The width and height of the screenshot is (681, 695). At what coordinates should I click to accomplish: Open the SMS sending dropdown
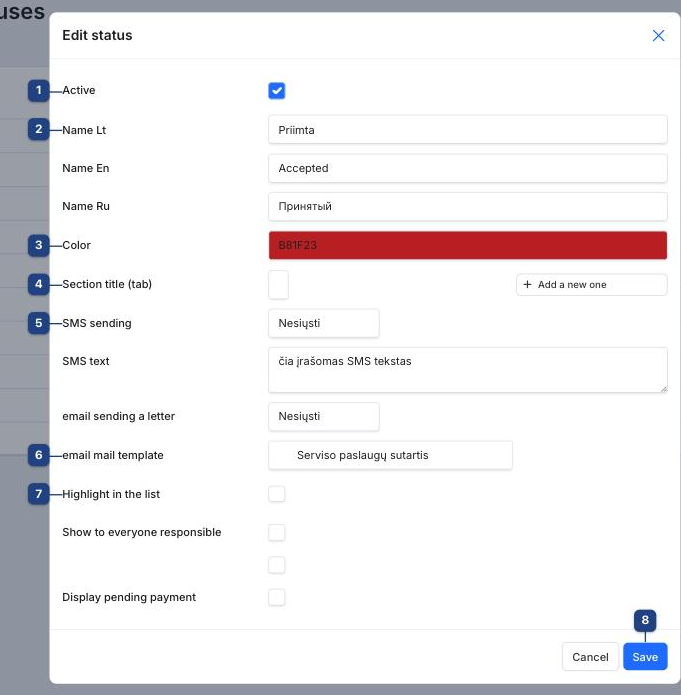[324, 323]
